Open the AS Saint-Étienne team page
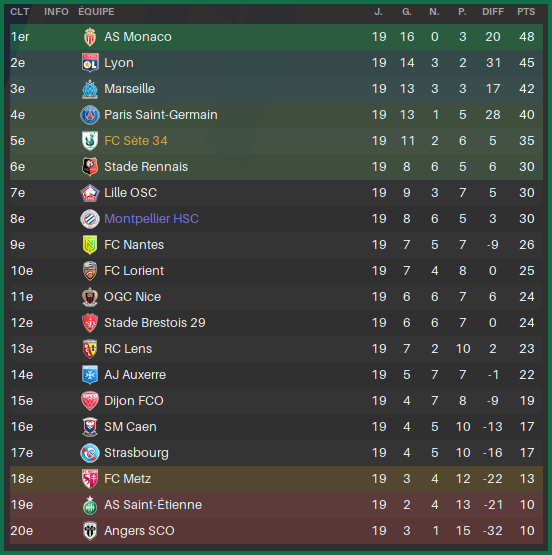The width and height of the screenshot is (552, 555). coord(153,505)
